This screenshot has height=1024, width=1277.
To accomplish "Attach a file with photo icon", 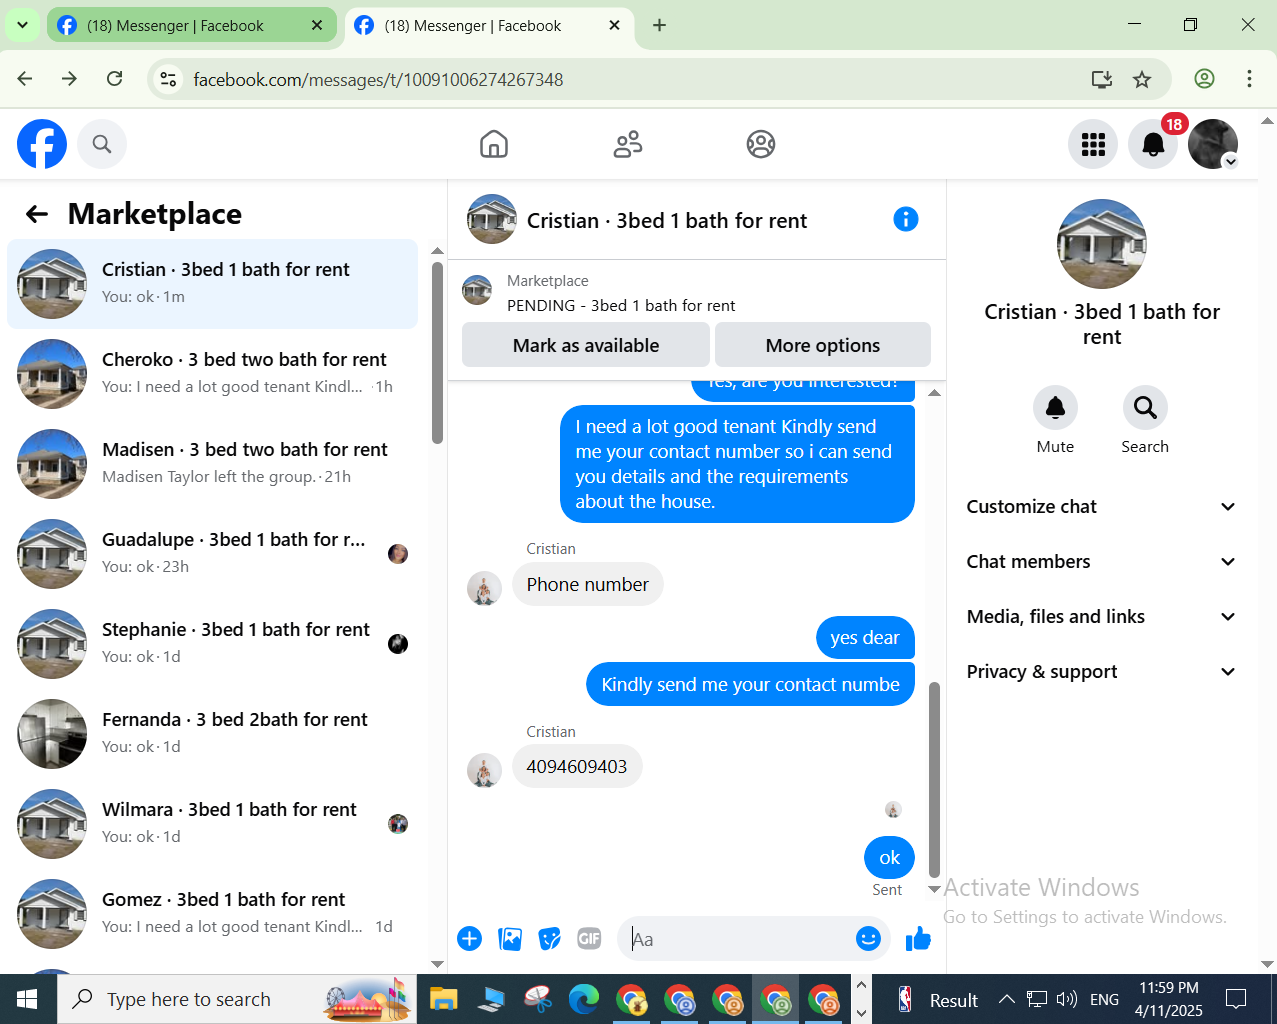I will point(510,938).
